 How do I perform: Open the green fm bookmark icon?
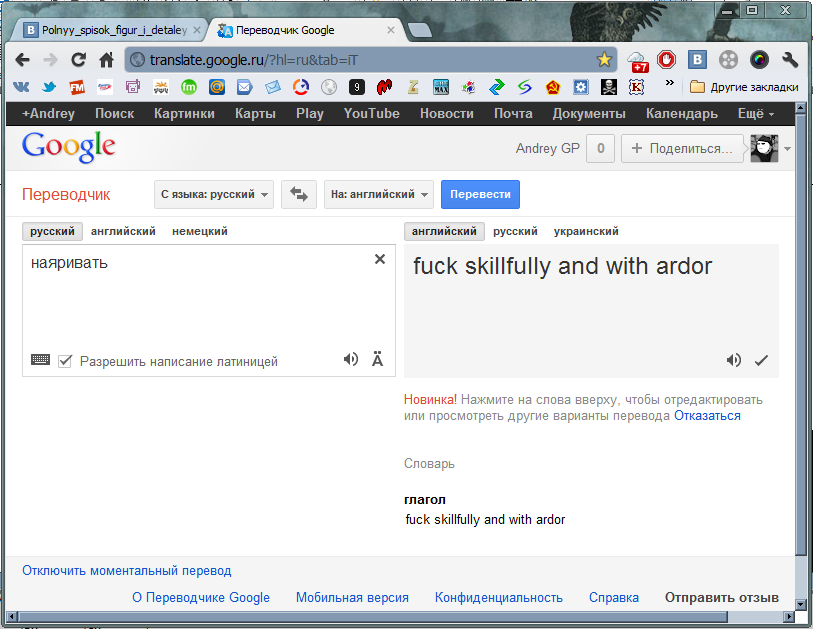pos(189,87)
